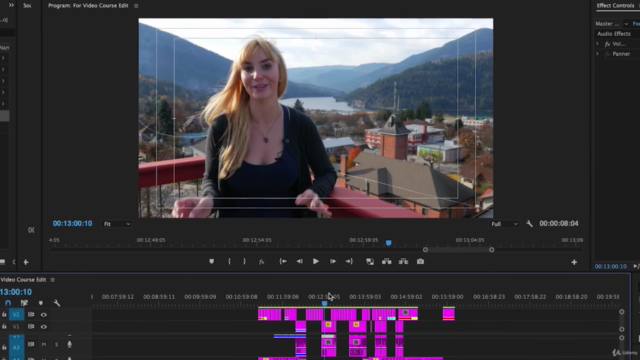Open Program monitor wrench settings
The image size is (640, 360).
pos(529,224)
